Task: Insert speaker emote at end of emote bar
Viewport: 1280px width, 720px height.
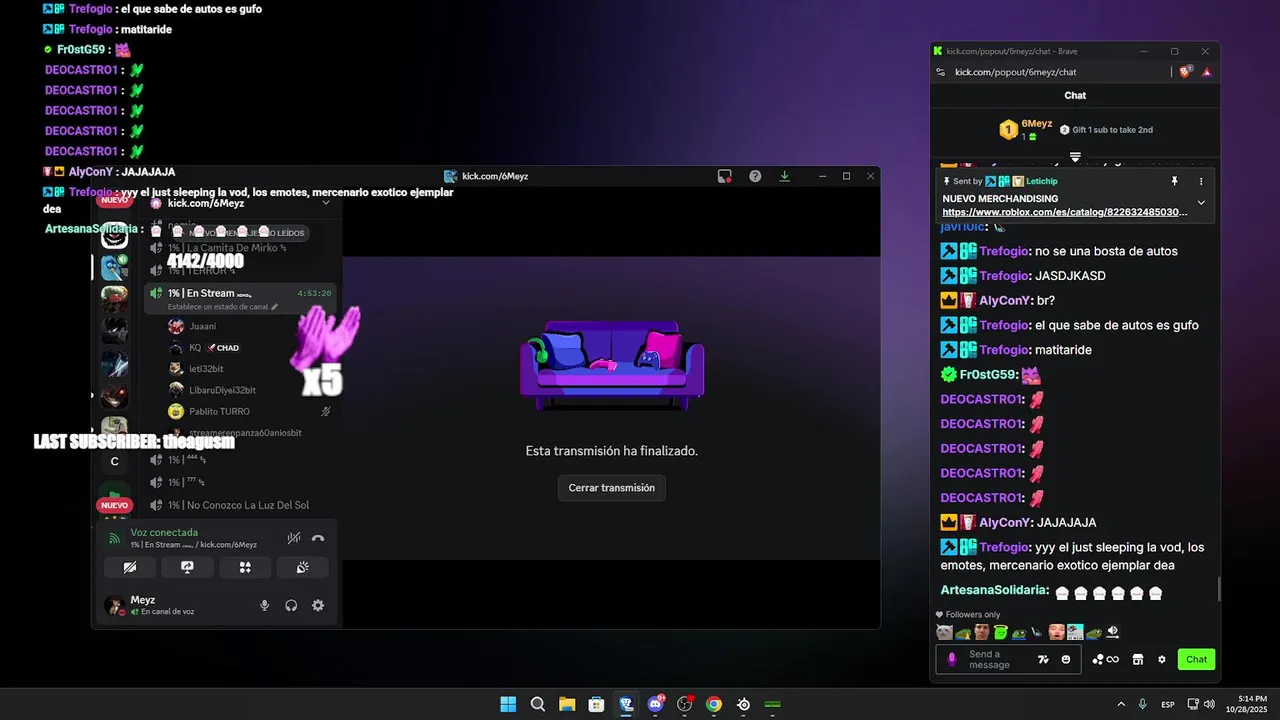Action: pyautogui.click(x=1113, y=632)
